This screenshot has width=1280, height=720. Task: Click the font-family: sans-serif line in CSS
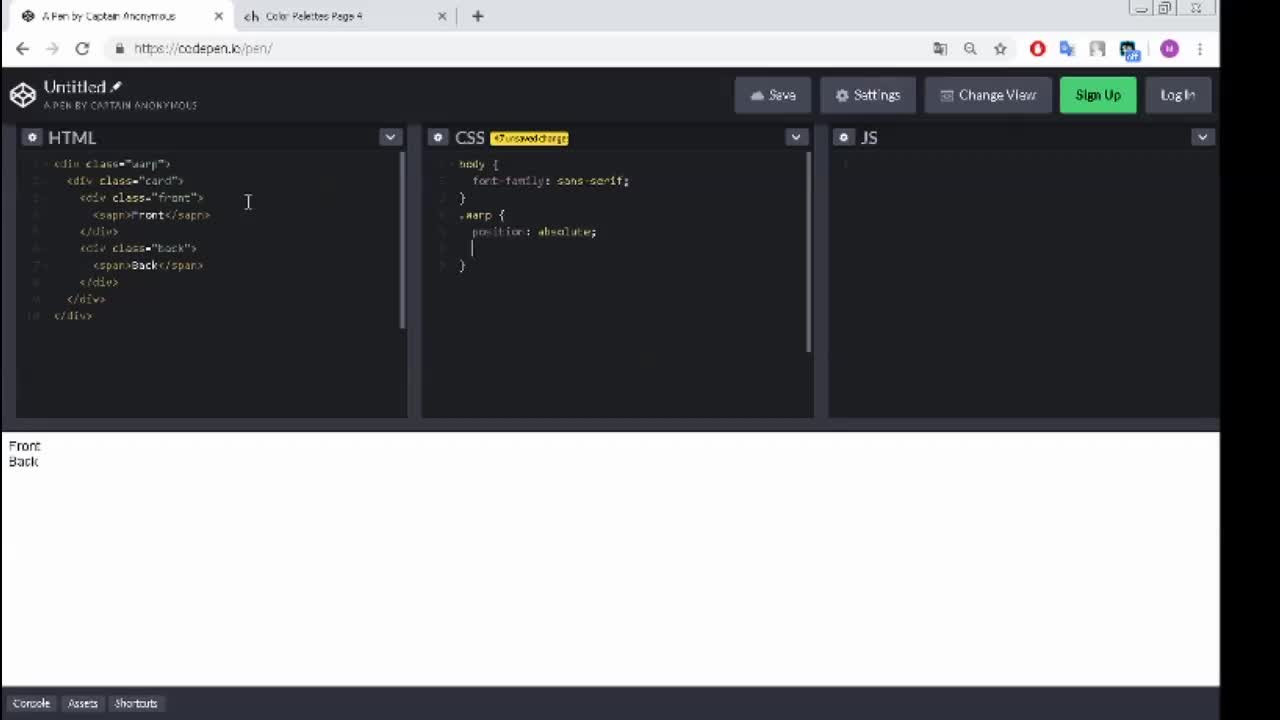[550, 181]
